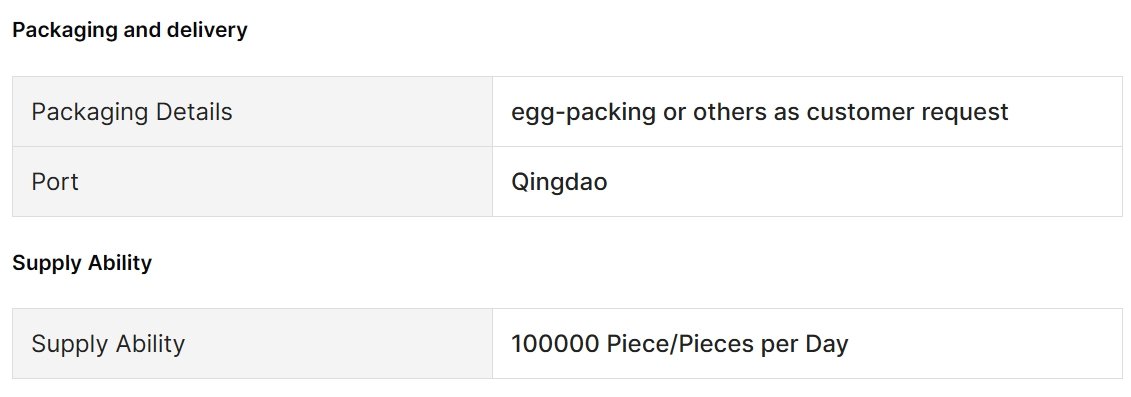
Task: Click the Packaging and delivery heading
Action: (x=130, y=30)
